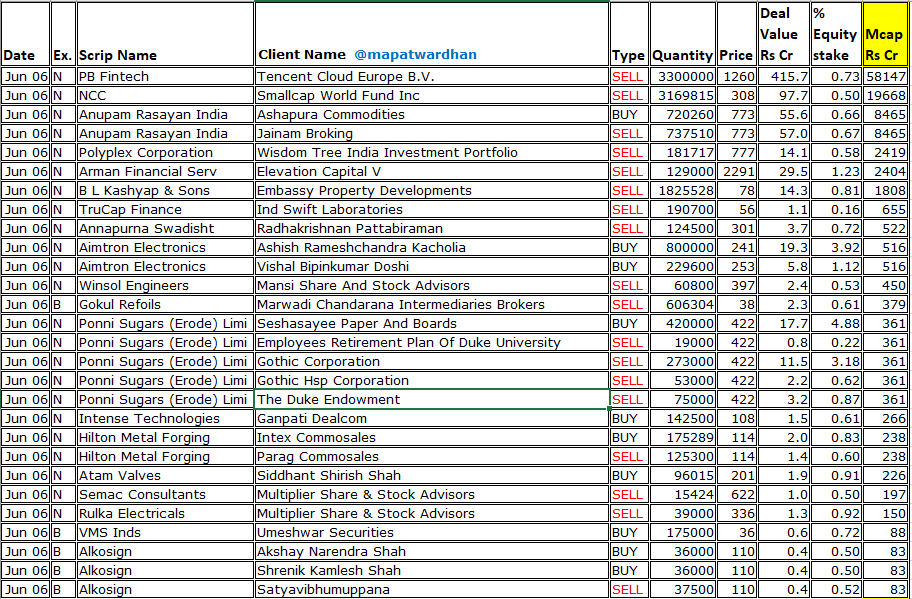Click Siddhant Shirish Shah cell
The height and width of the screenshot is (599, 912).
pos(432,476)
